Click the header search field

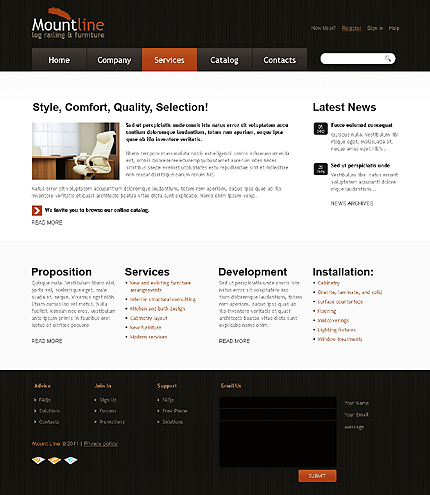[358, 59]
